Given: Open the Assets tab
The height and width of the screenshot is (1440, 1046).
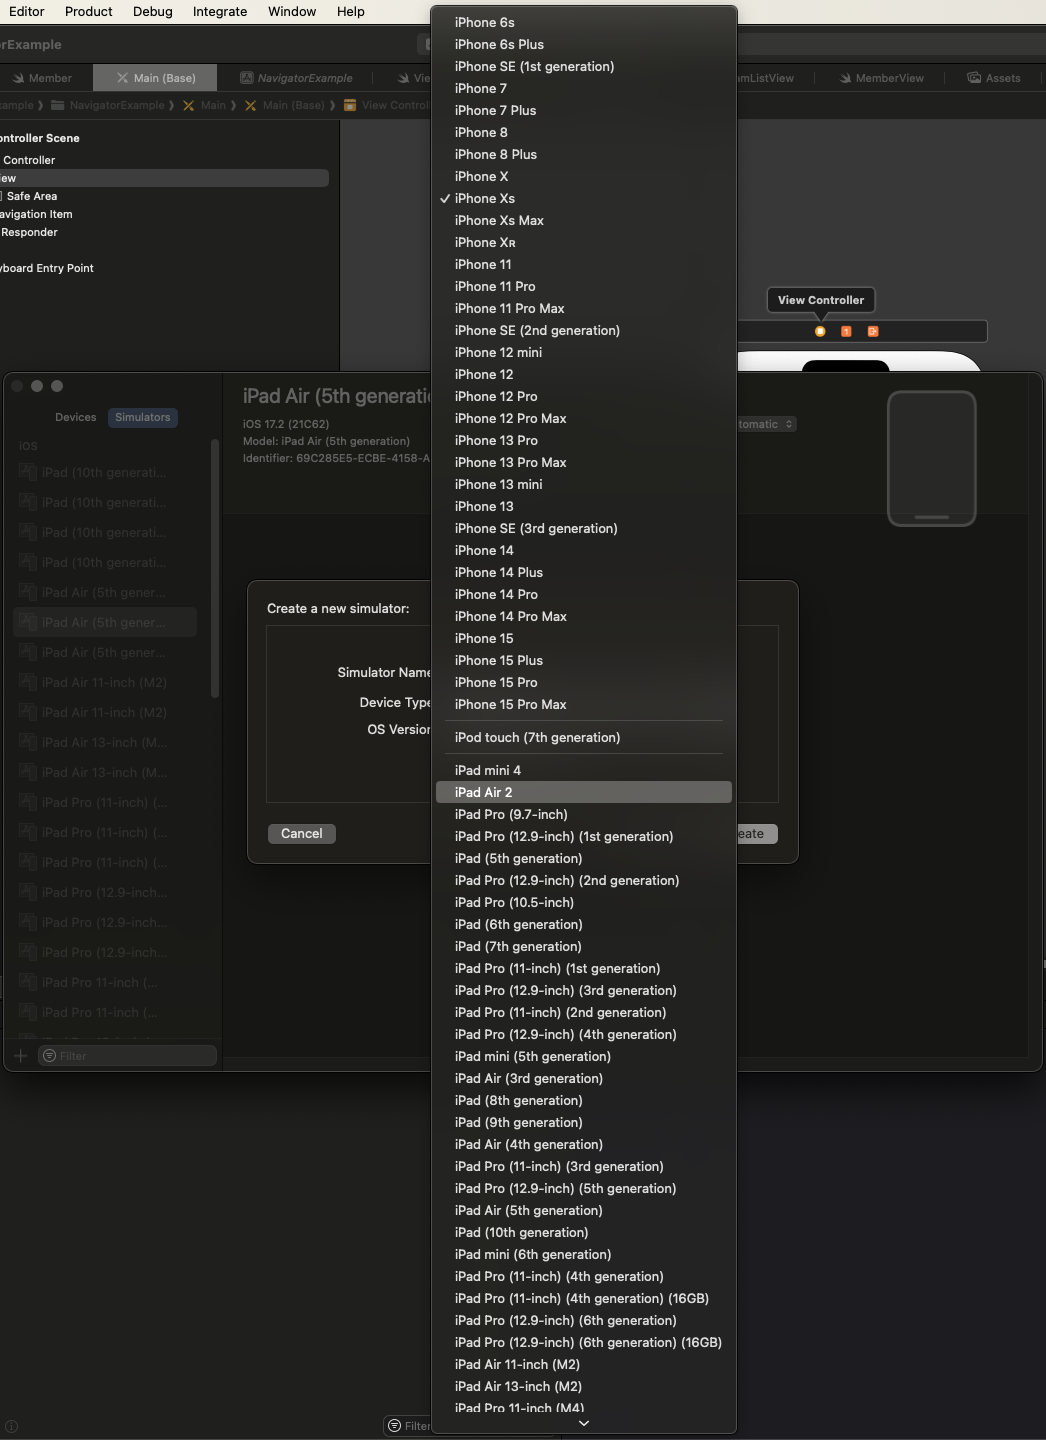Looking at the screenshot, I should tap(994, 78).
